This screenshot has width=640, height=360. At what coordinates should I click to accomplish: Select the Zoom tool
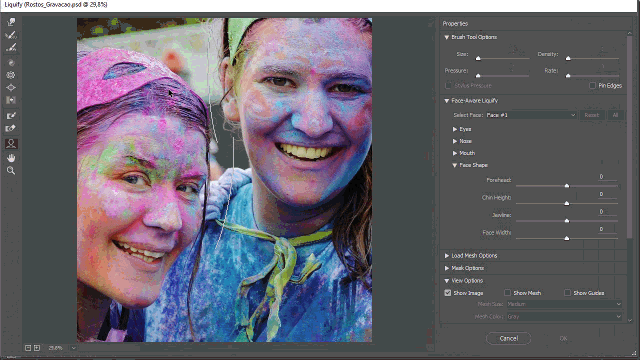[11, 171]
